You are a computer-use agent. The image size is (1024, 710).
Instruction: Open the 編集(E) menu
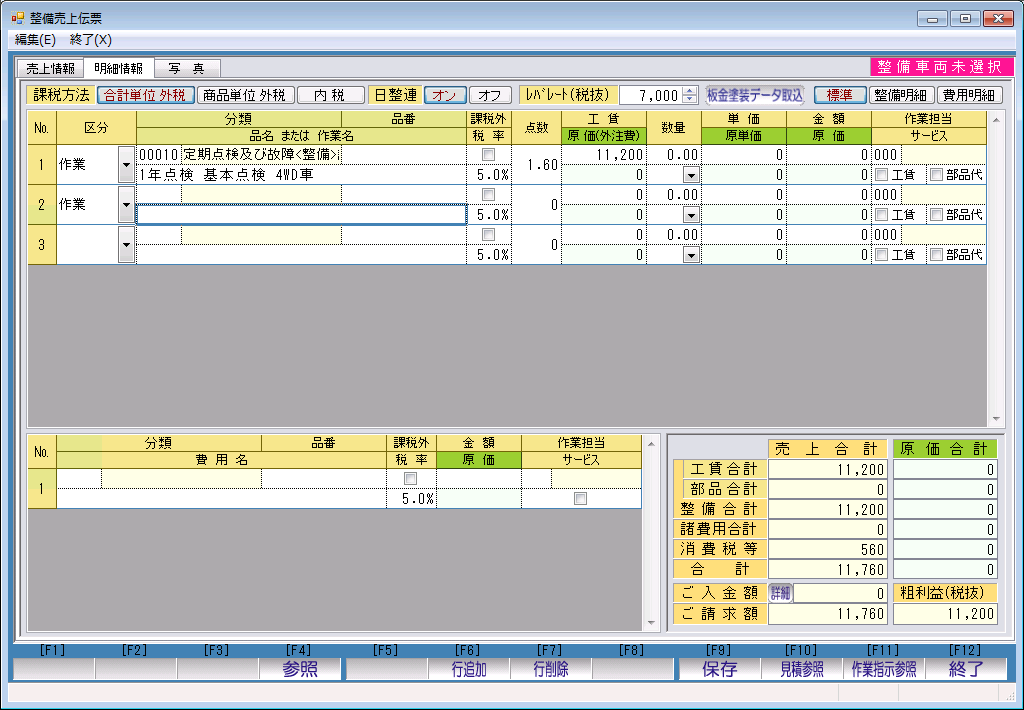(x=35, y=40)
